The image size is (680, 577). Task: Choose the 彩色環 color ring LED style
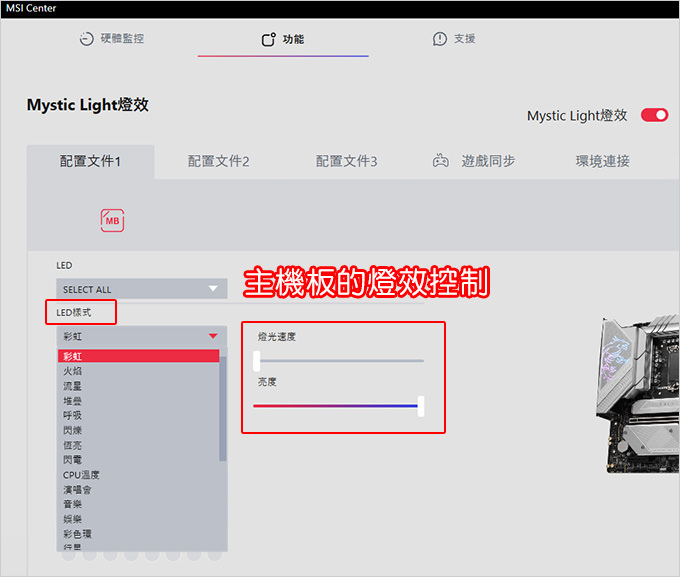(x=138, y=534)
